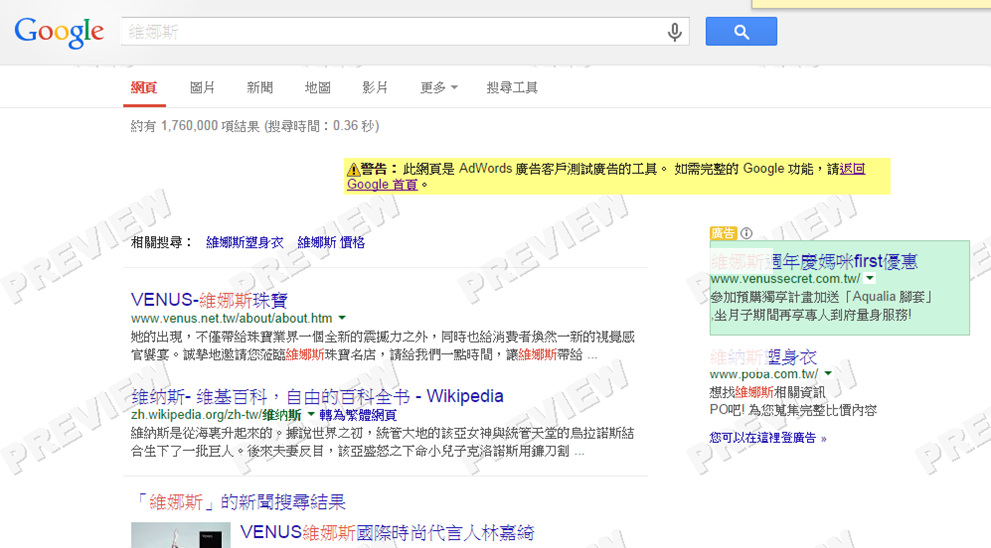Click related search 維娜斯 價格
991x548 pixels.
[331, 243]
